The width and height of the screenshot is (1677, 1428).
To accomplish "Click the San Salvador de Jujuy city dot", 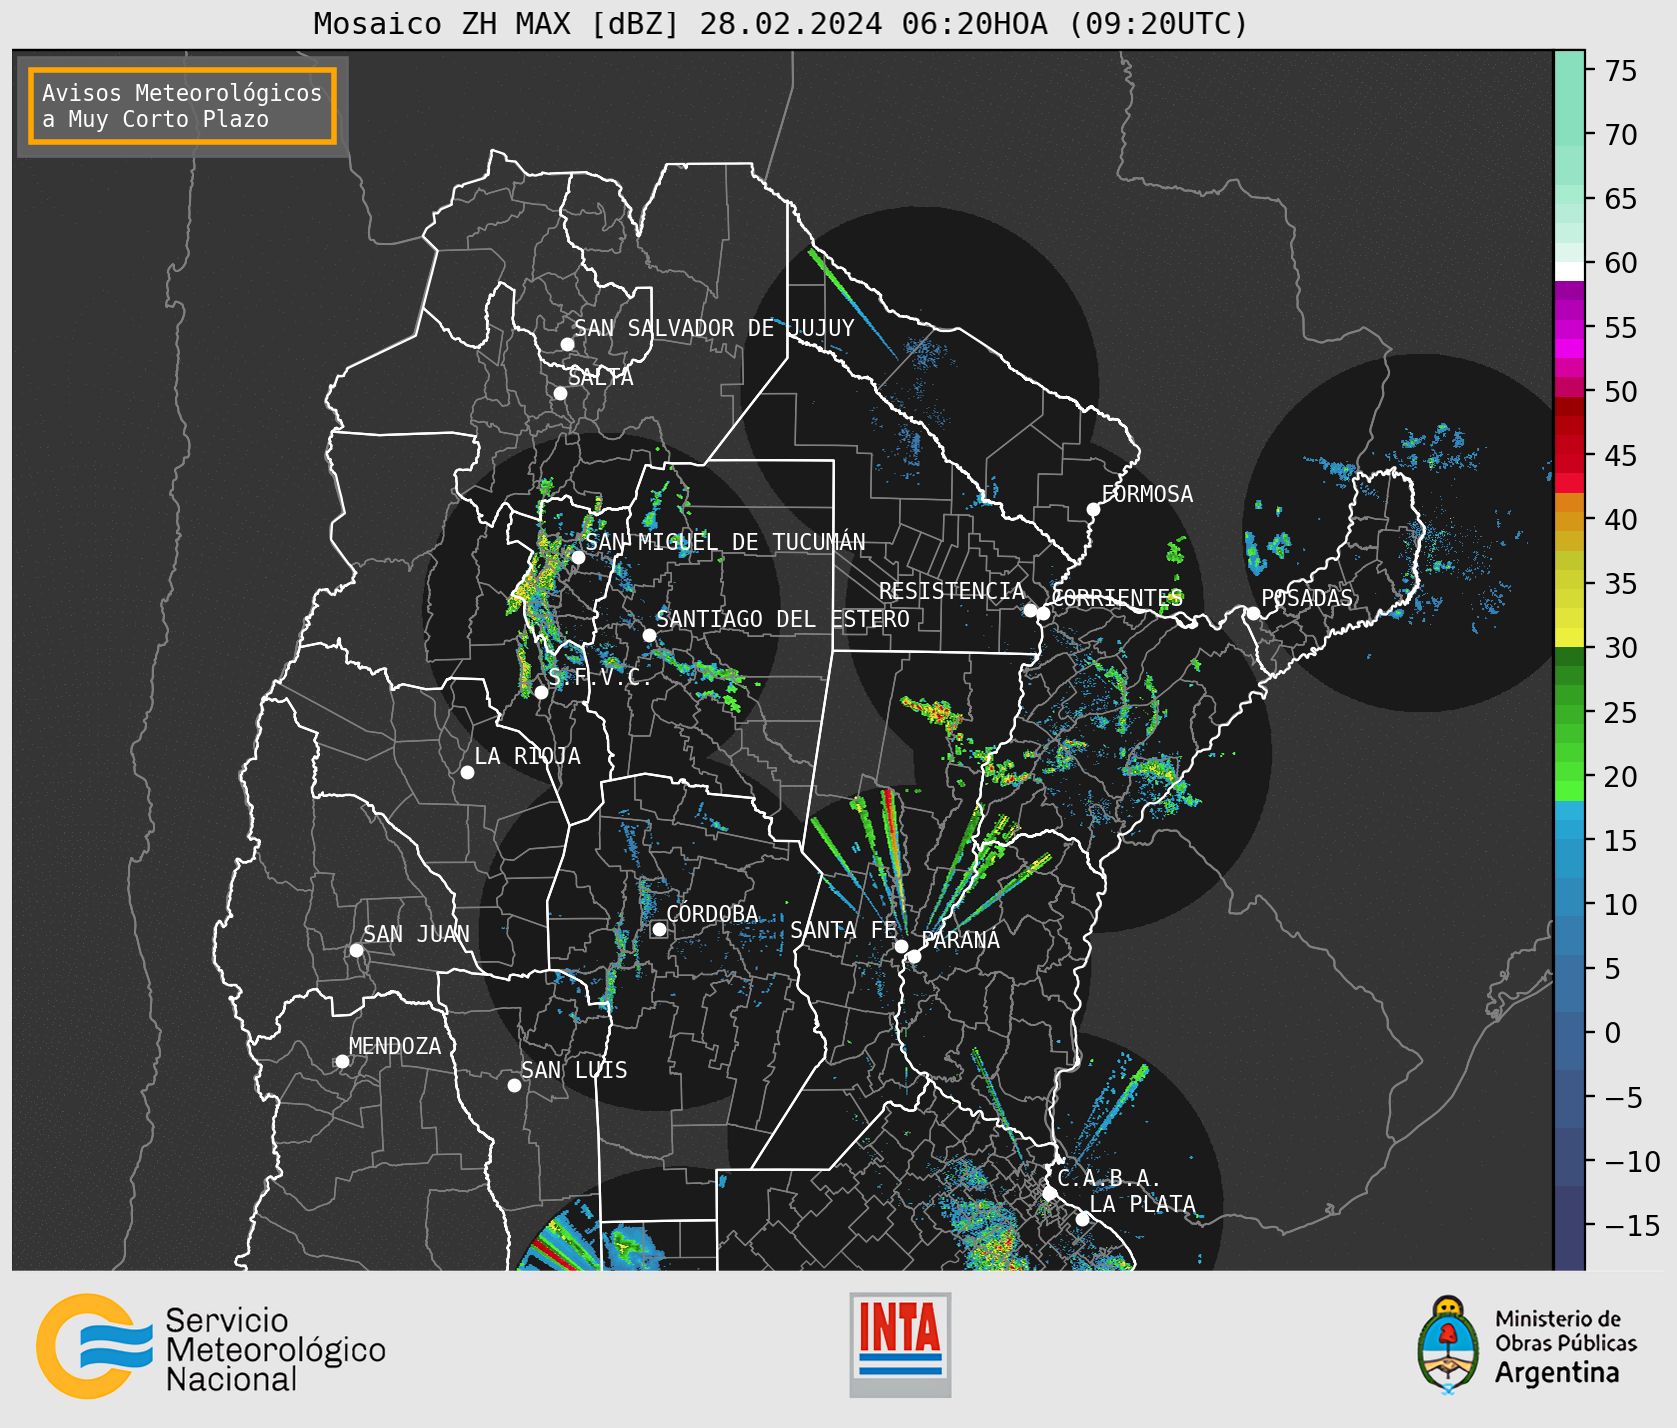I will coord(567,344).
